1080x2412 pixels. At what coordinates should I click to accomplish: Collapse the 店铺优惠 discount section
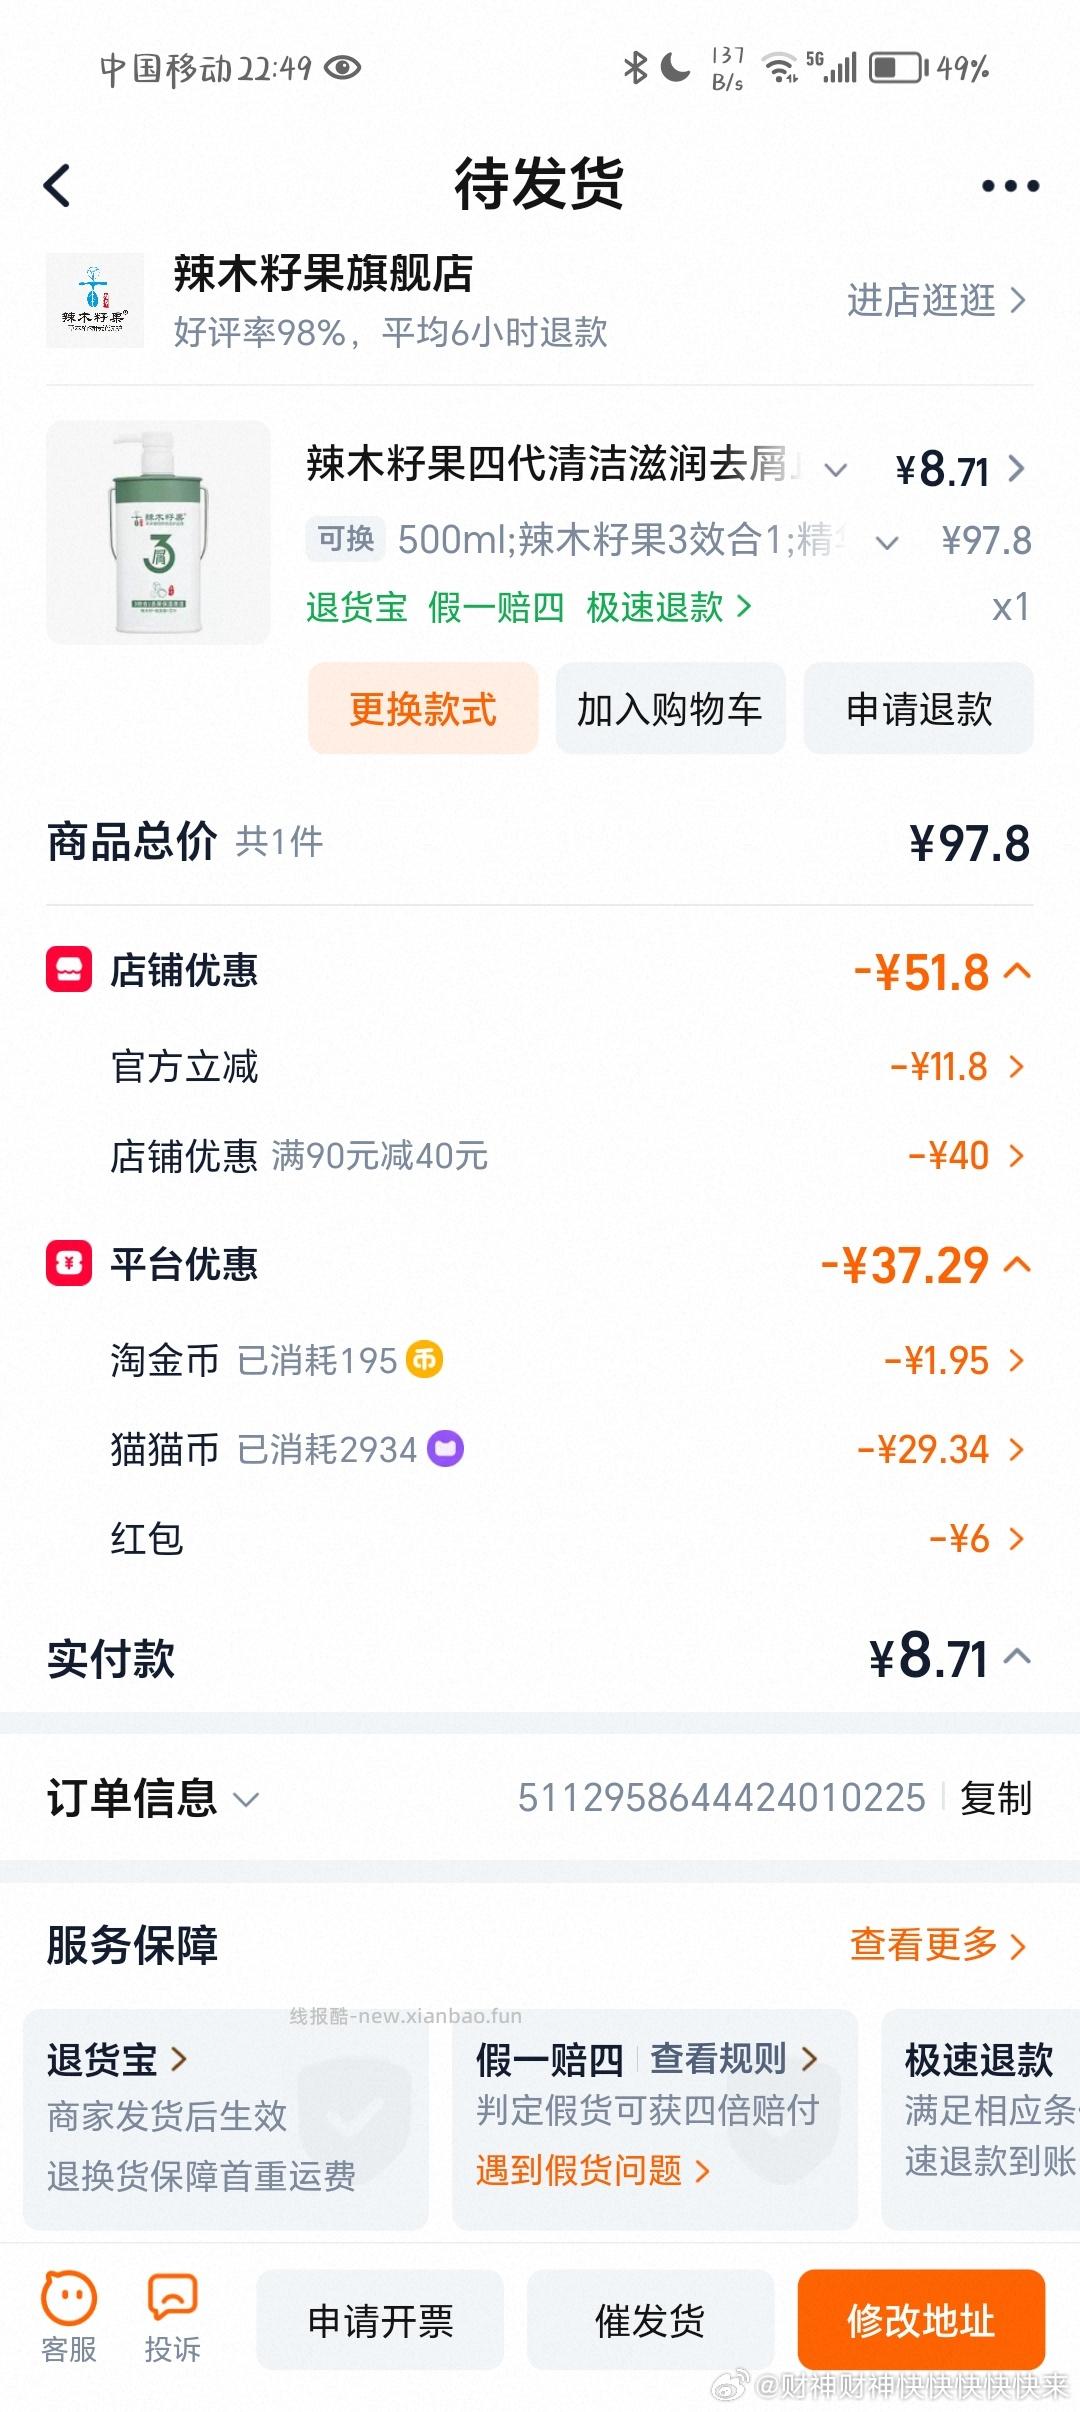[1017, 972]
